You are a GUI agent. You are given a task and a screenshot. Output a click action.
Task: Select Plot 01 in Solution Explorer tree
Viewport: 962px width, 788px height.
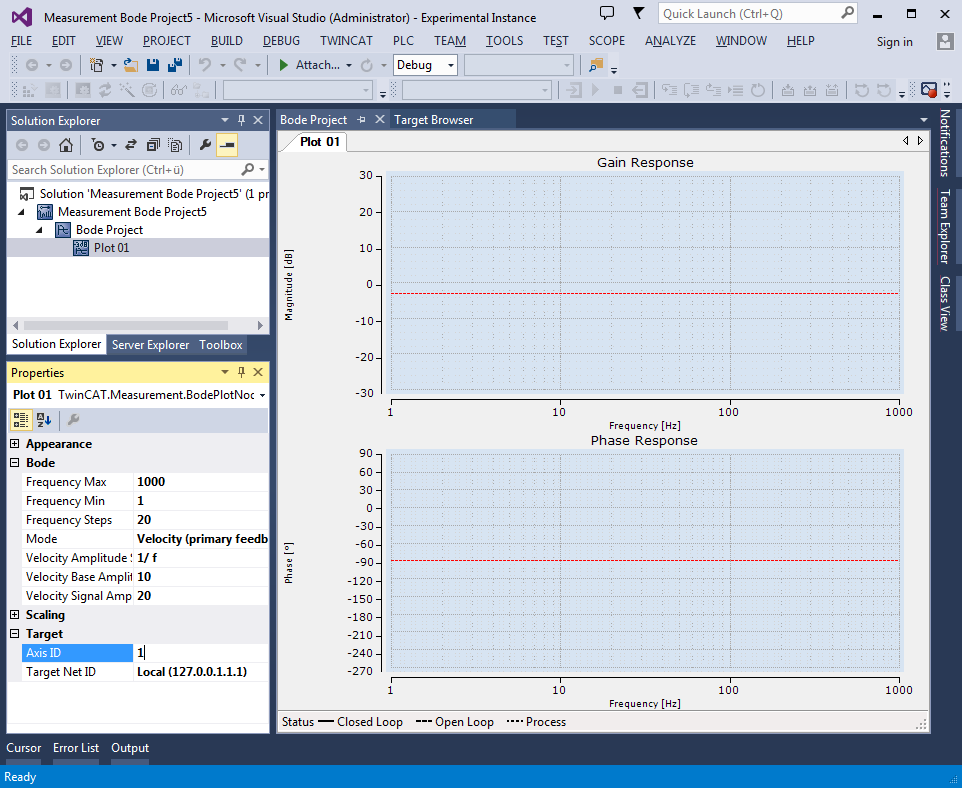[x=111, y=248]
